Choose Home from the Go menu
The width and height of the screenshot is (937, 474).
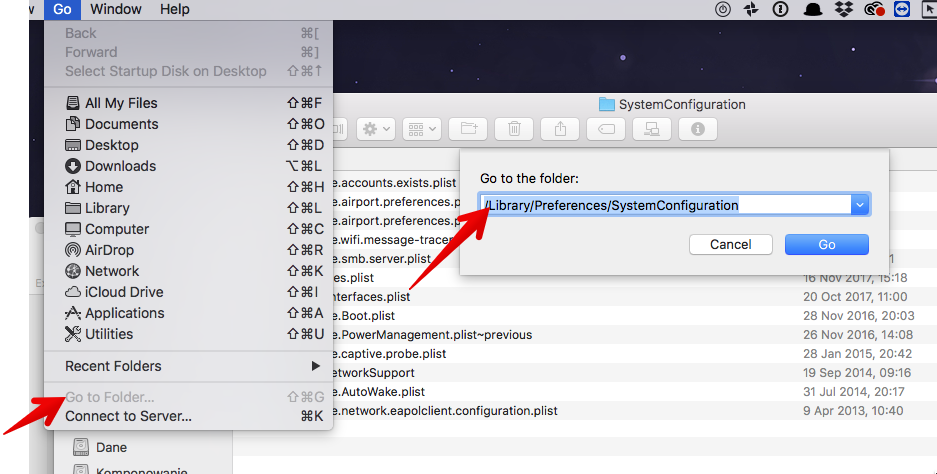pyautogui.click(x=188, y=186)
